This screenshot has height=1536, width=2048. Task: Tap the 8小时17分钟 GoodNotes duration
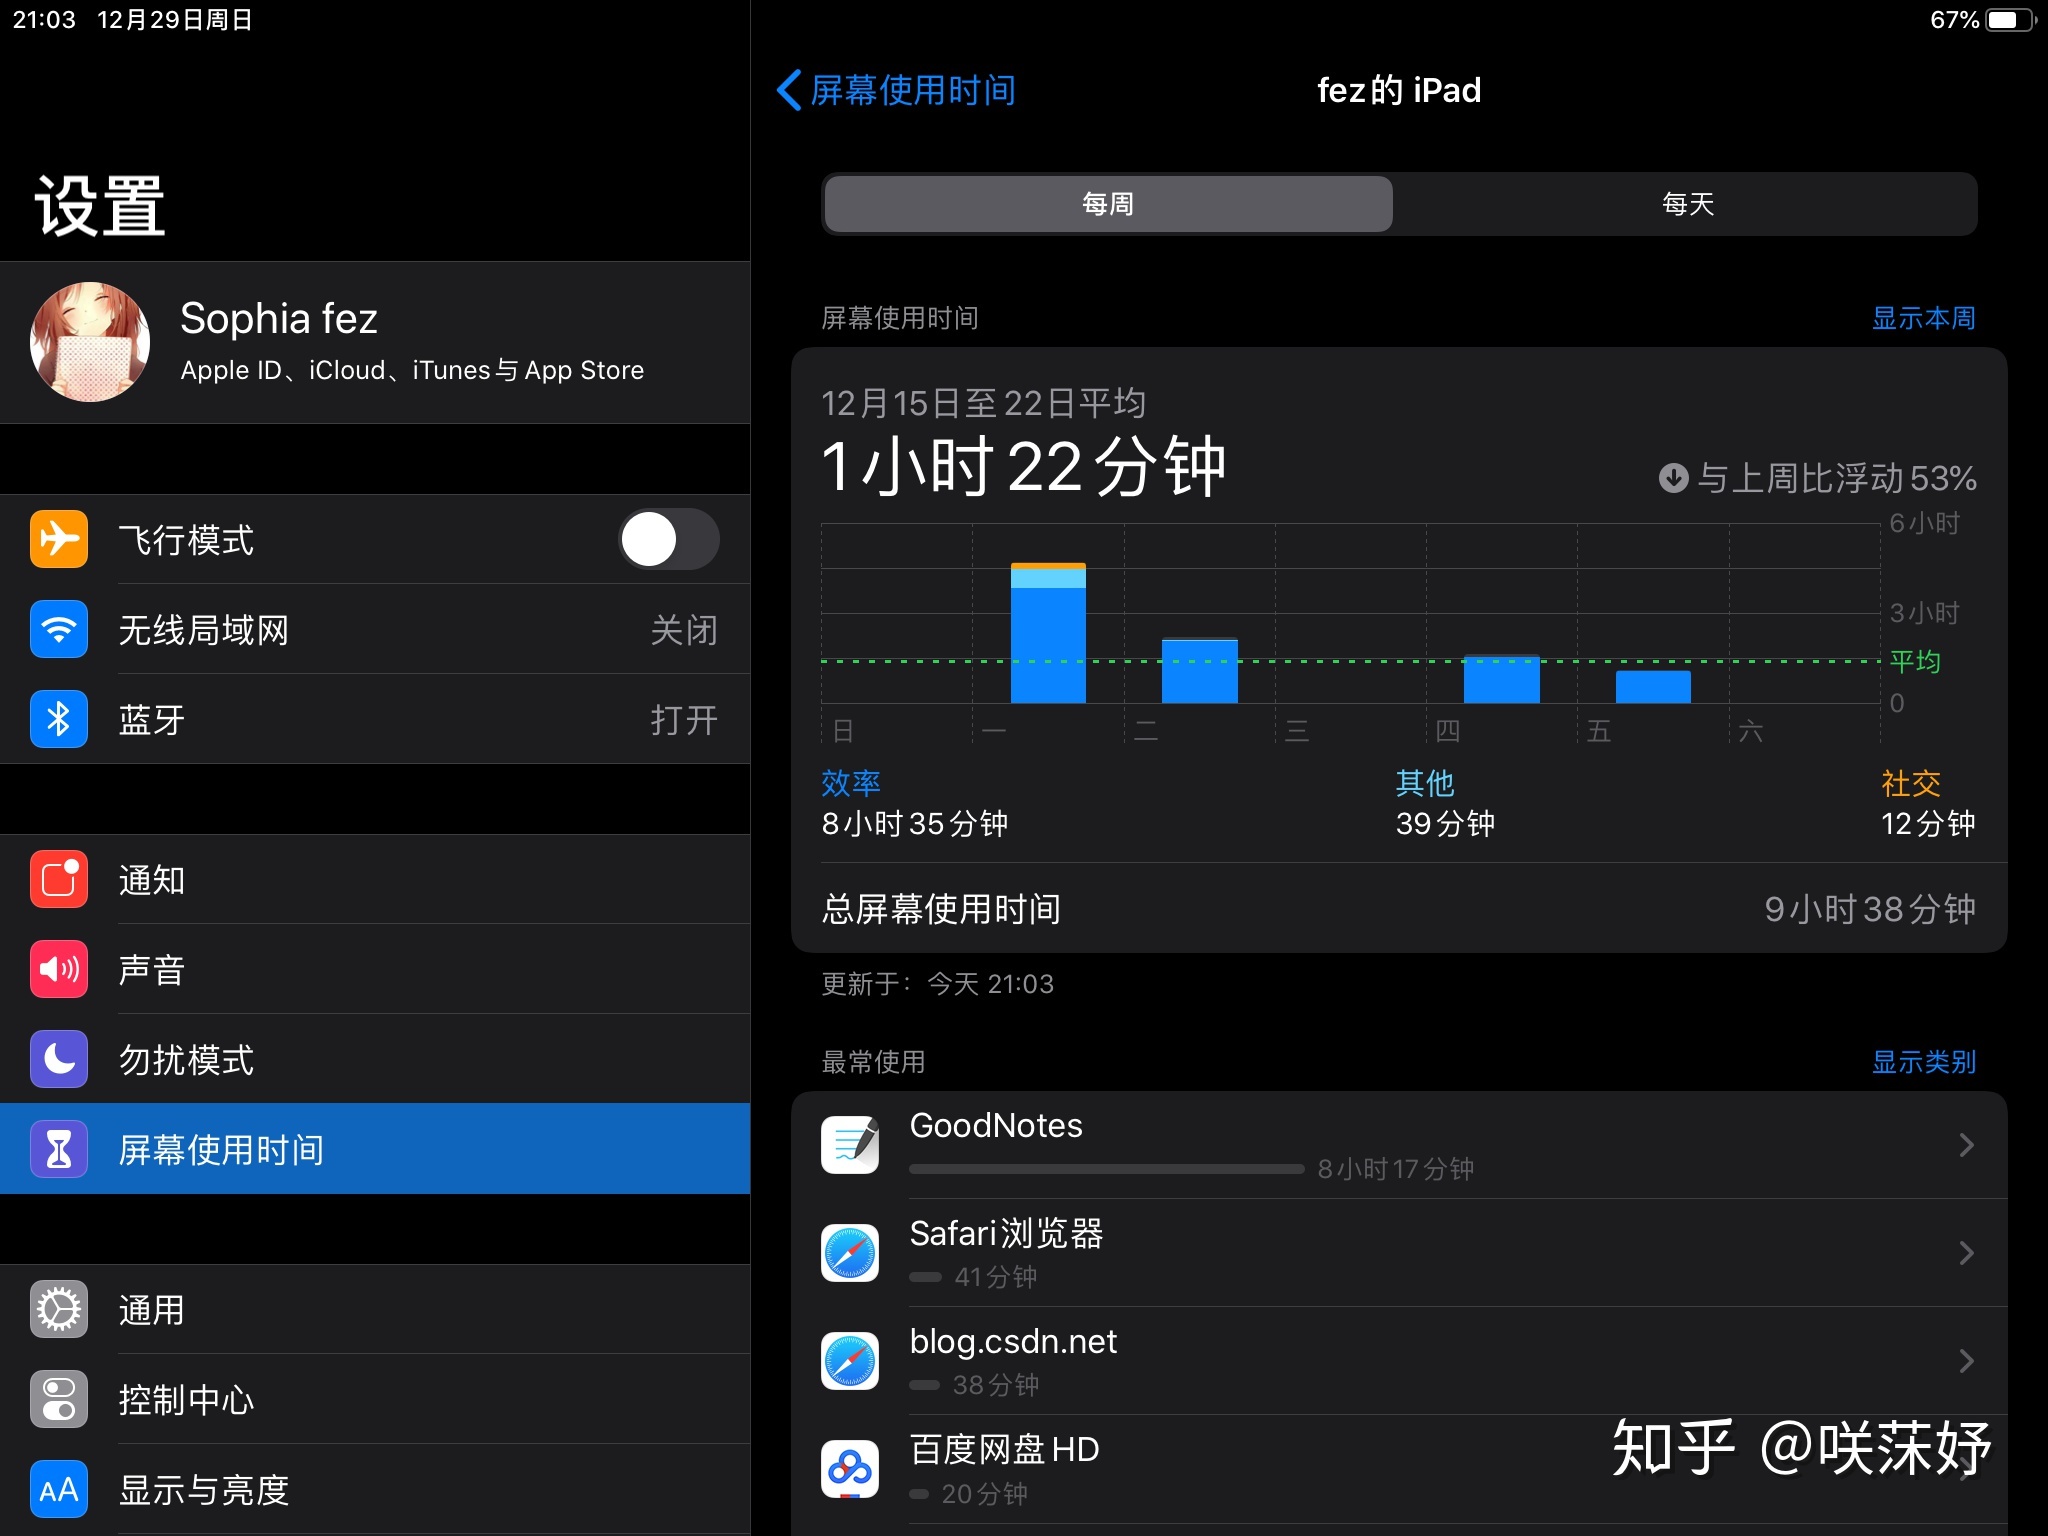[1396, 1169]
